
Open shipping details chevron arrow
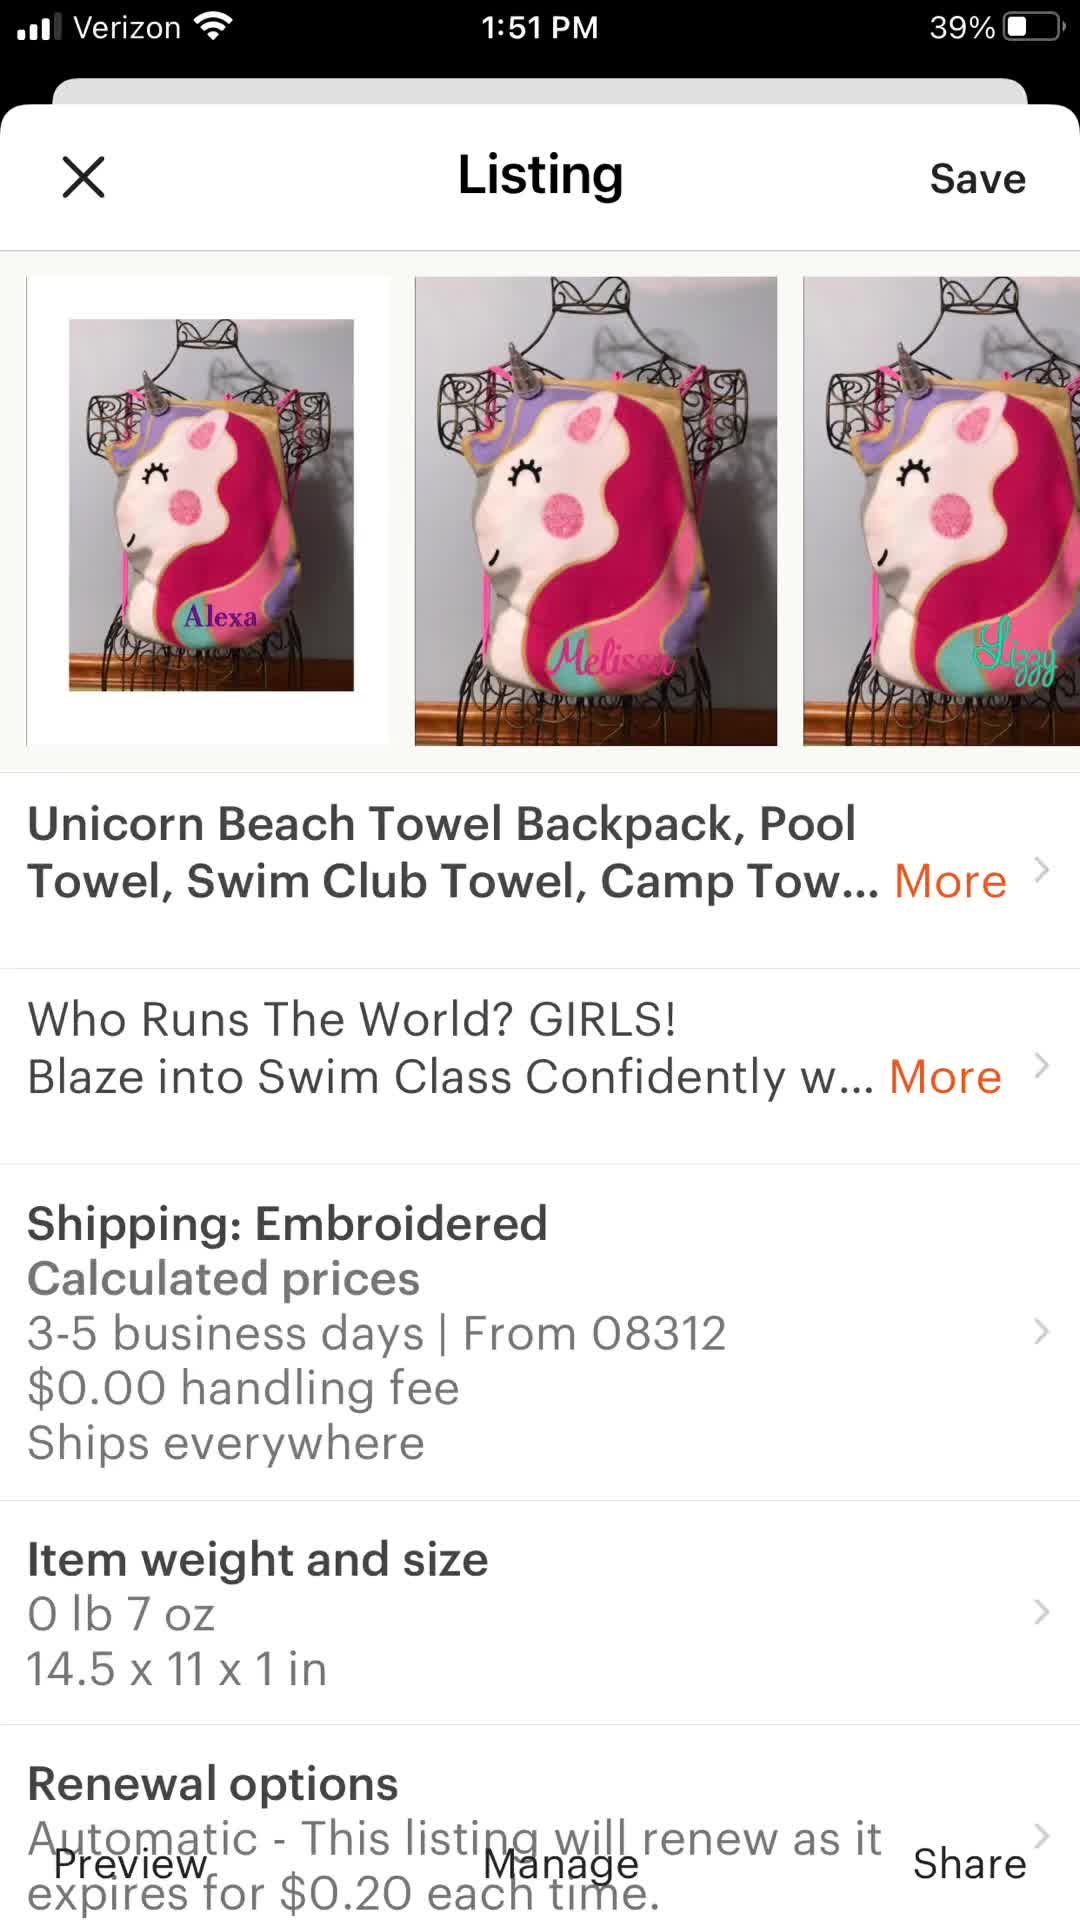[x=1041, y=1332]
